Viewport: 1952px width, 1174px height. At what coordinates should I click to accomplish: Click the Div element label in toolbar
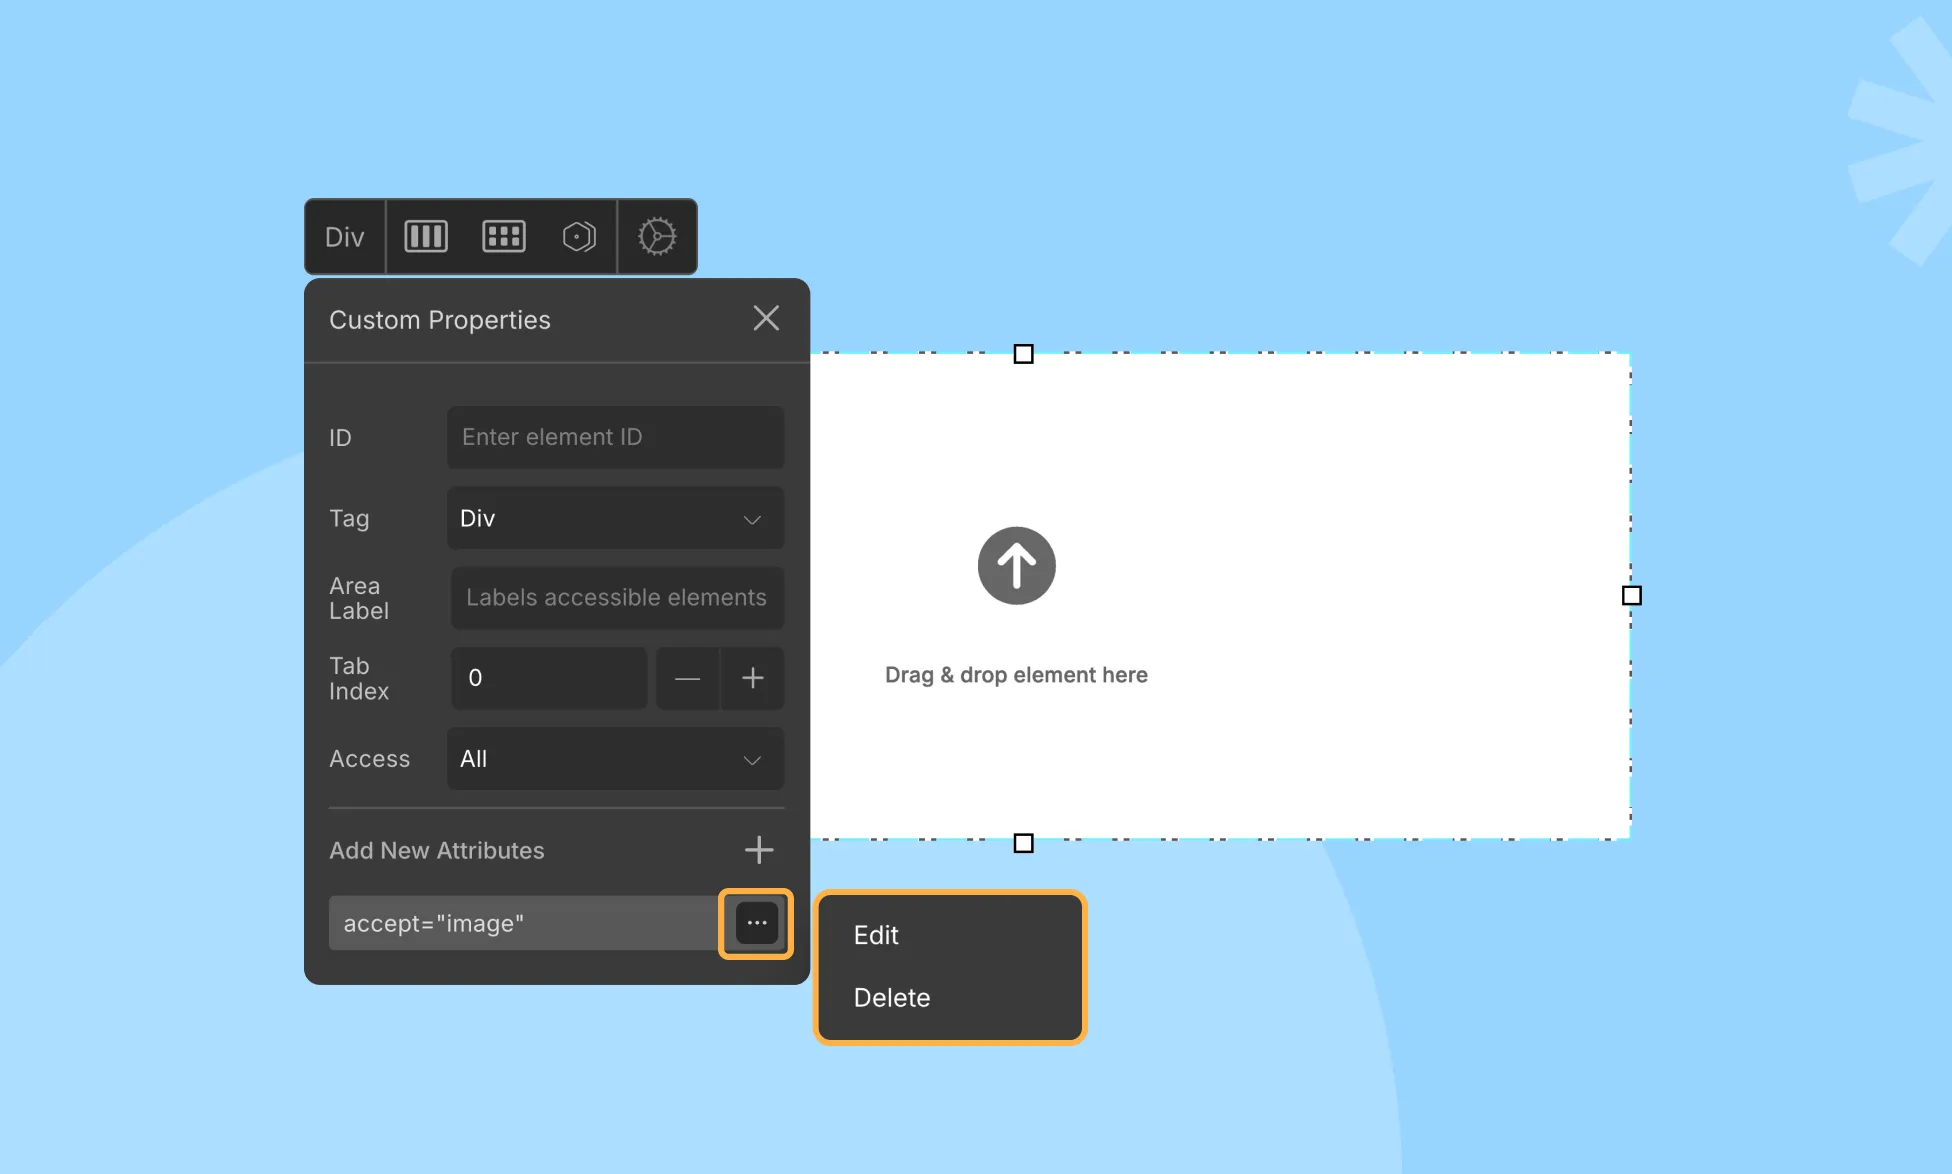344,236
